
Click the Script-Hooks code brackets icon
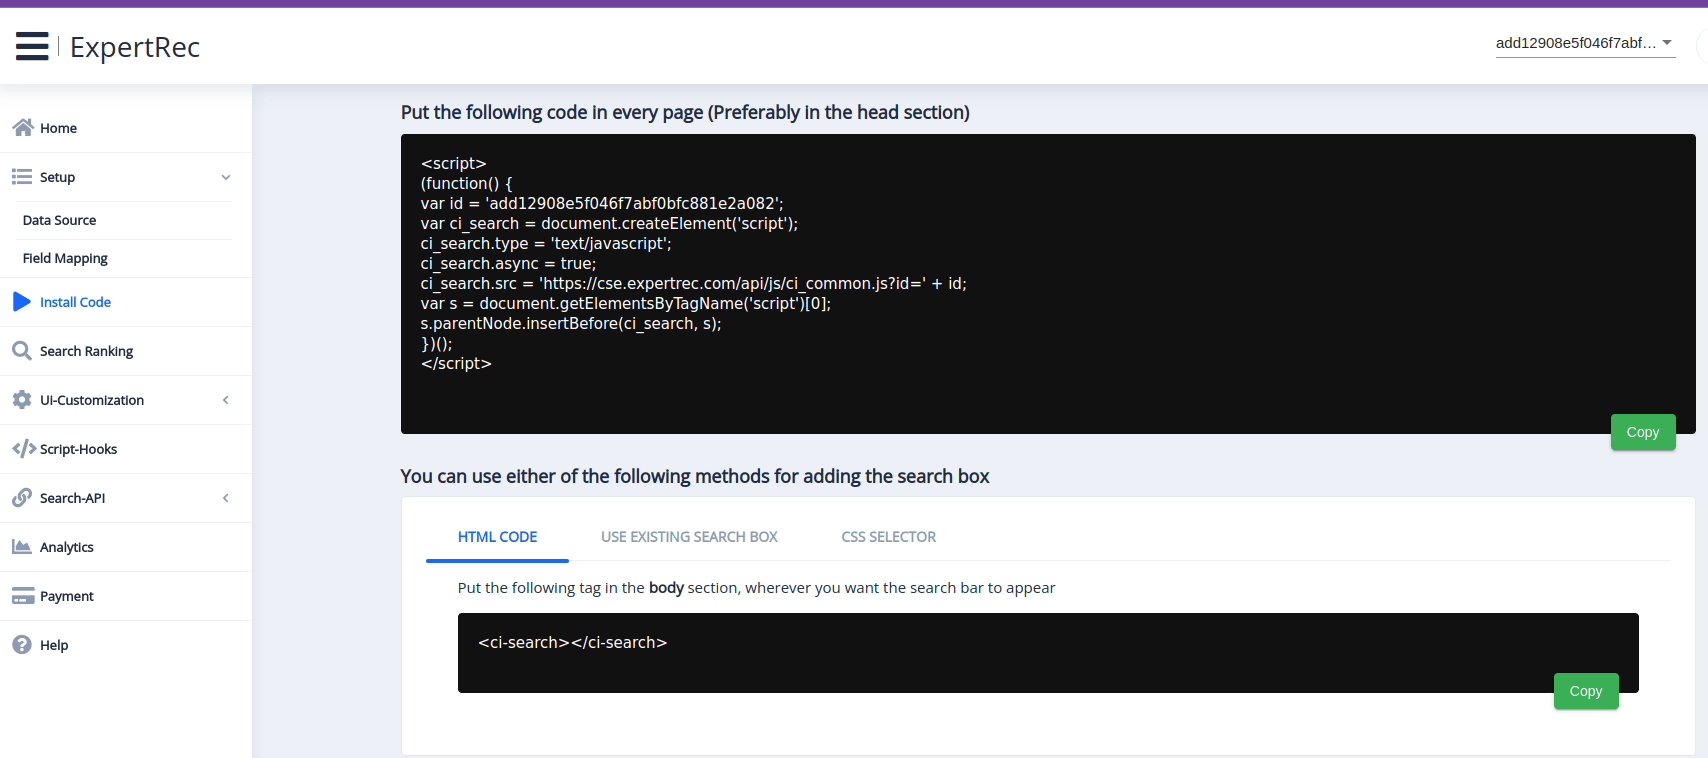click(23, 449)
